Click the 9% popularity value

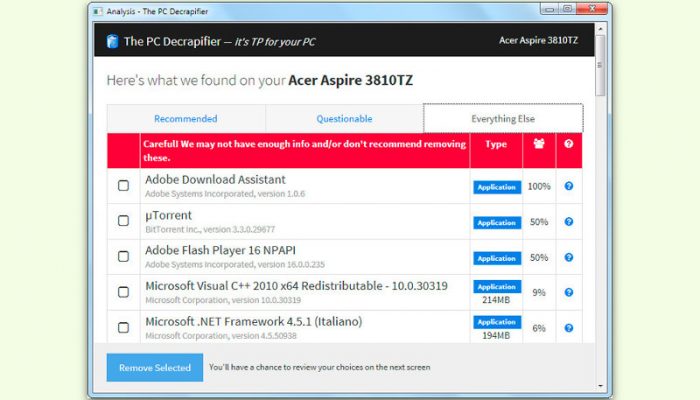tap(539, 293)
